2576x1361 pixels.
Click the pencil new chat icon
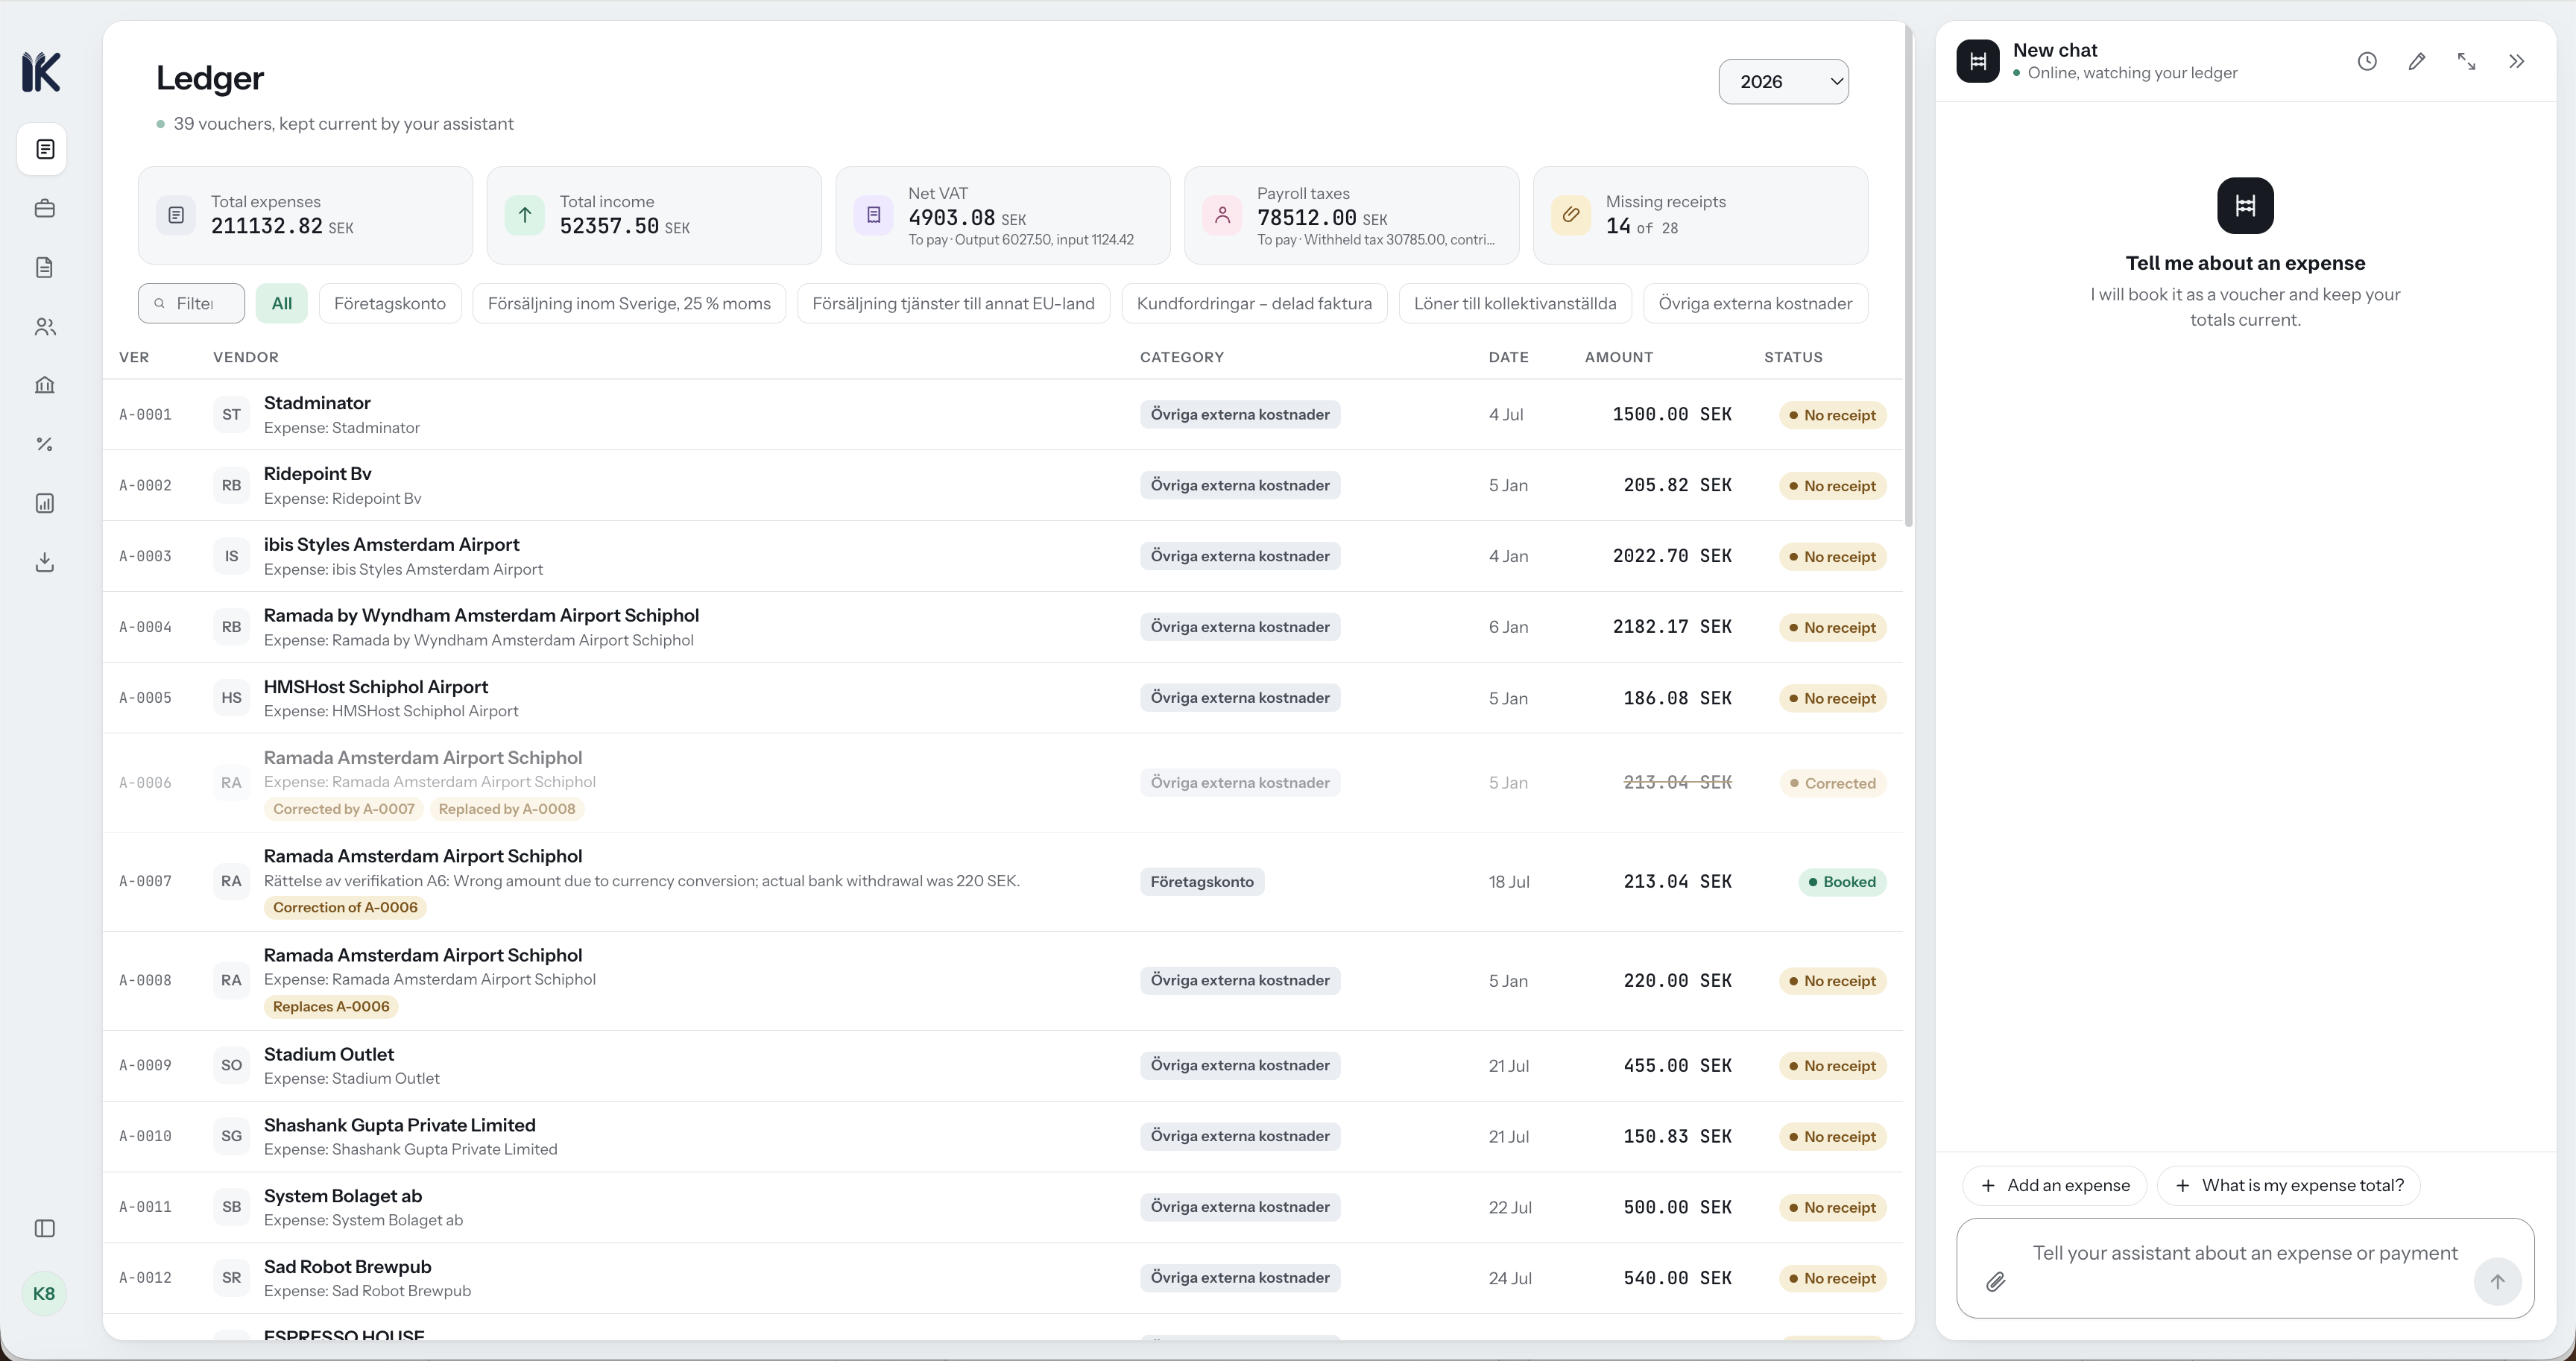pyautogui.click(x=2417, y=61)
